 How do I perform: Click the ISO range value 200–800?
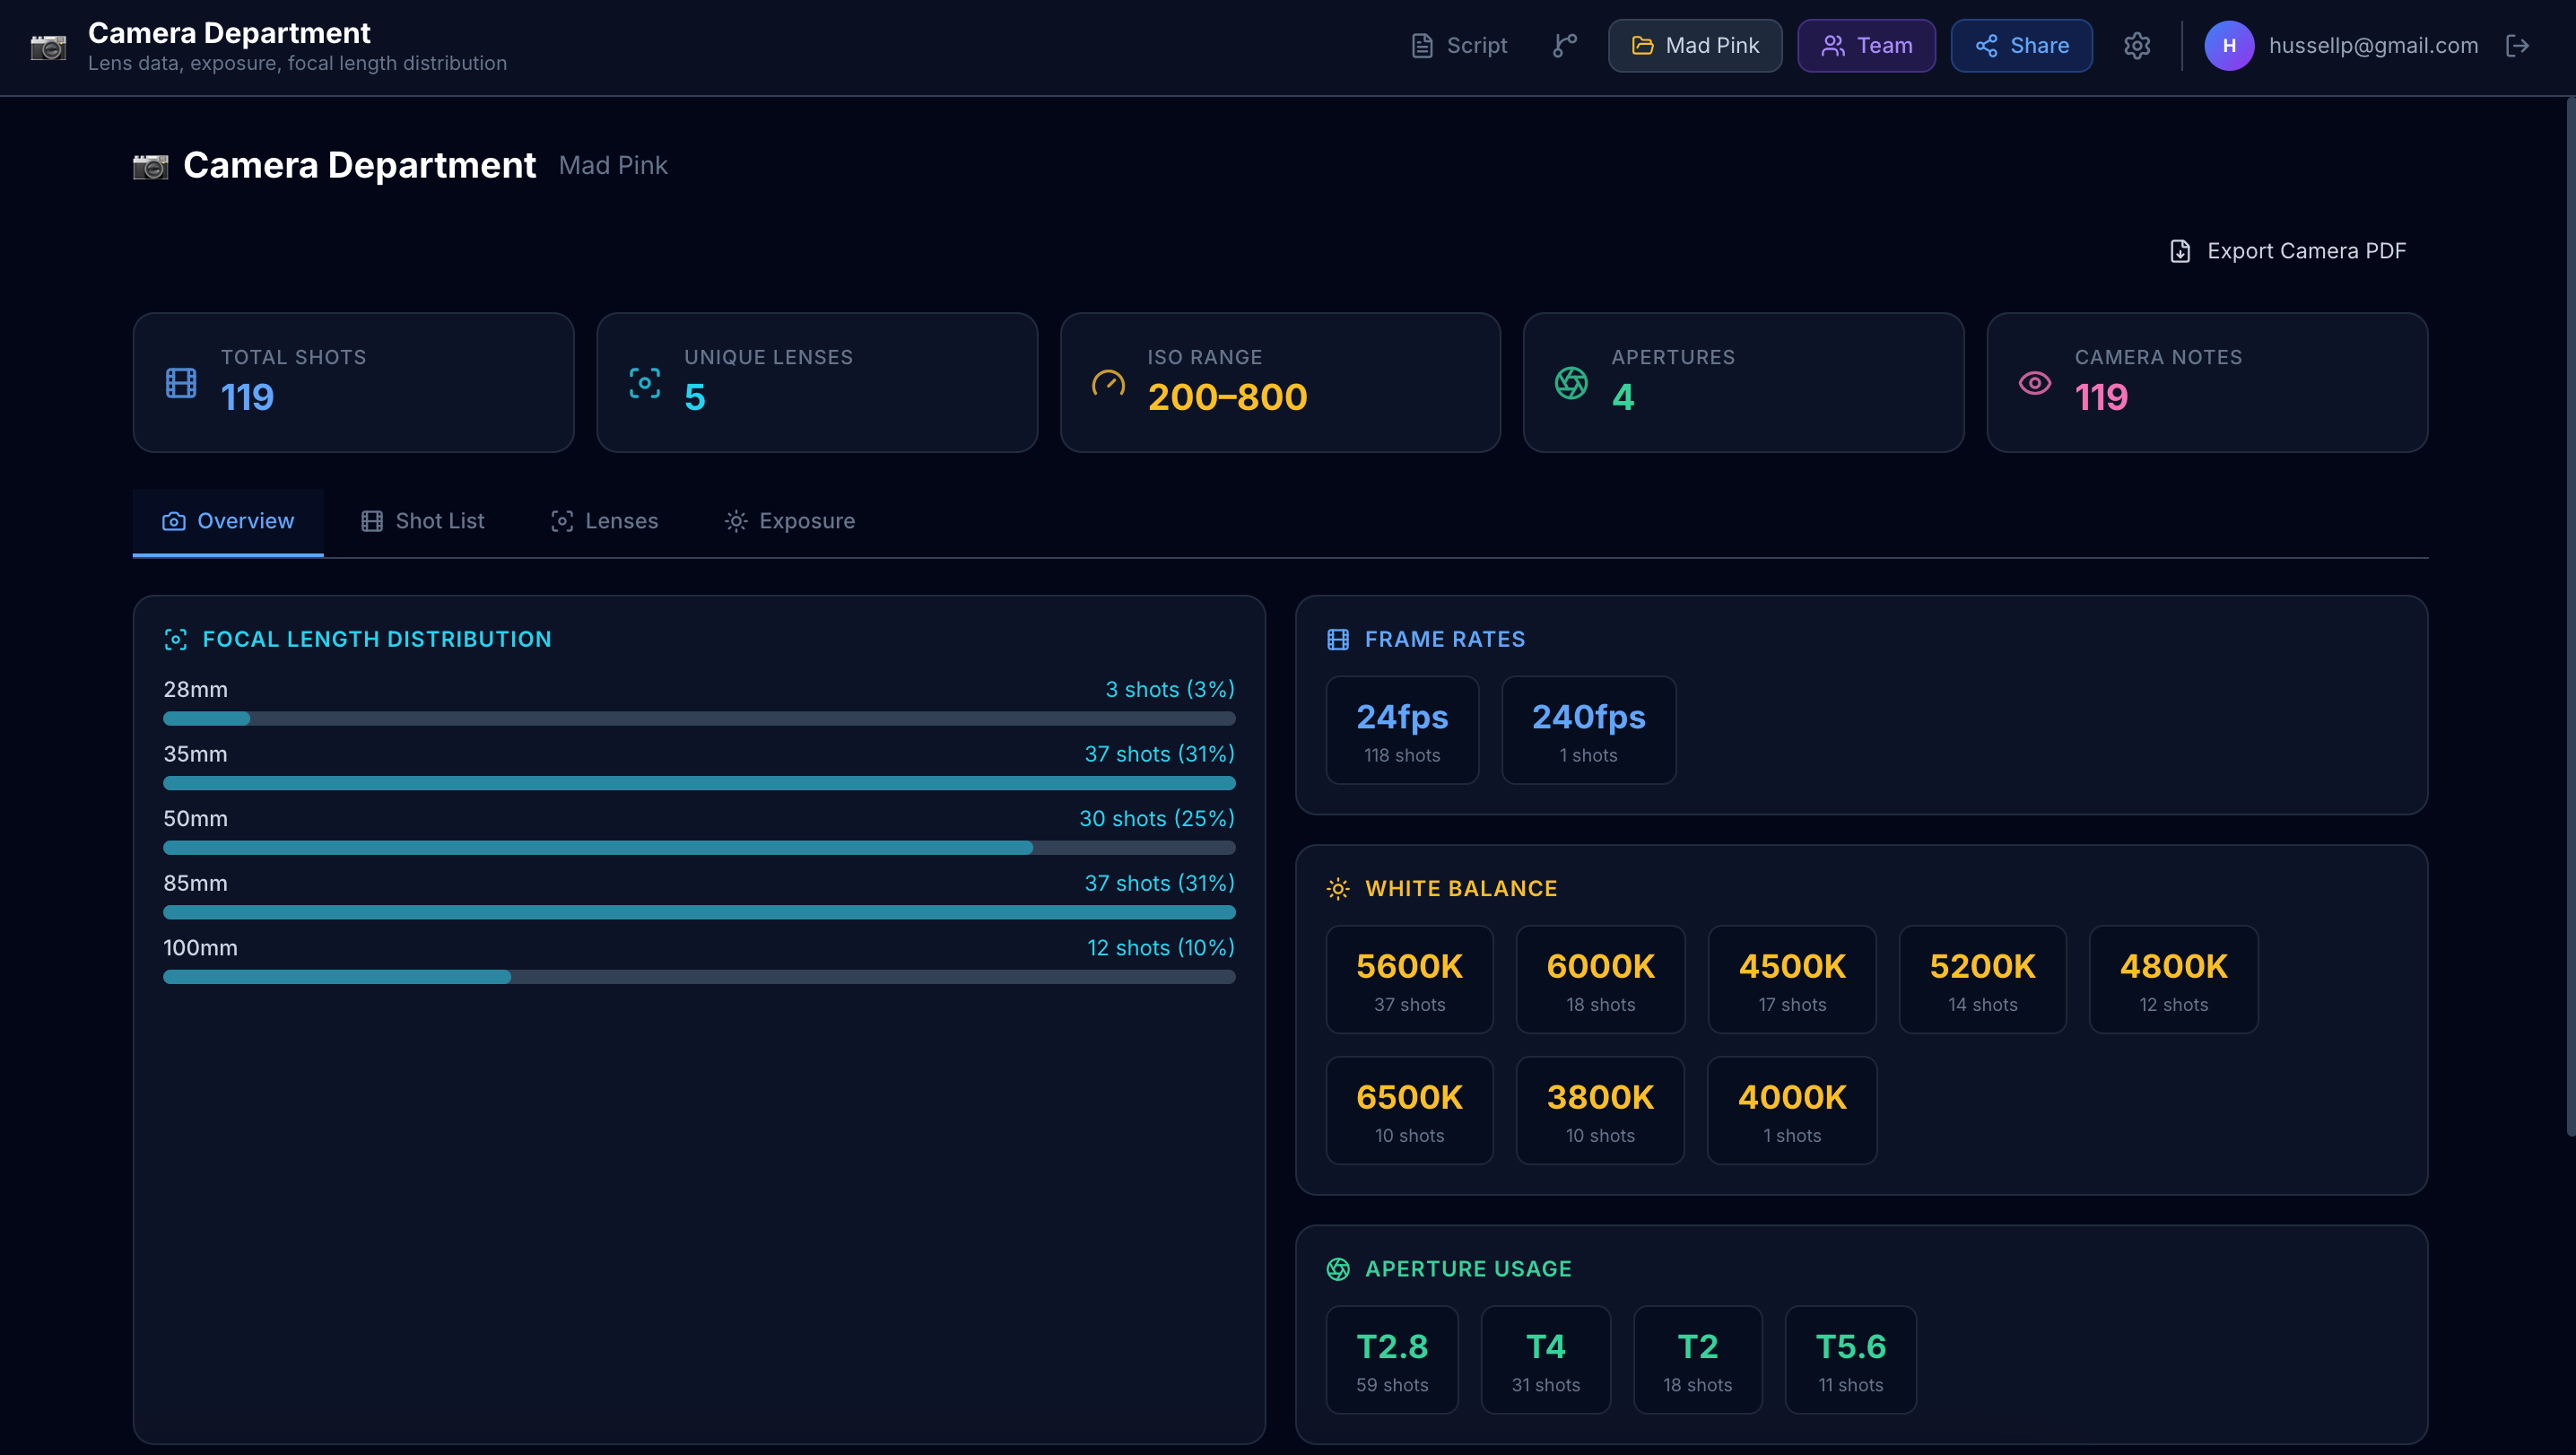coord(1227,398)
